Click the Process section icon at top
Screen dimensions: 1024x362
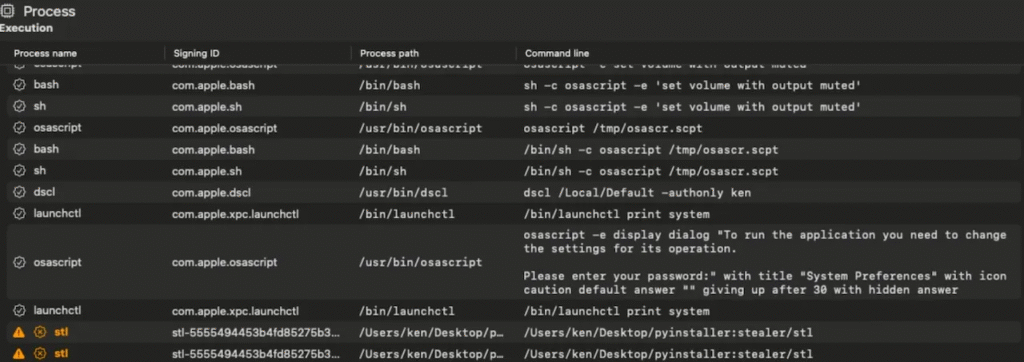pyautogui.click(x=7, y=11)
